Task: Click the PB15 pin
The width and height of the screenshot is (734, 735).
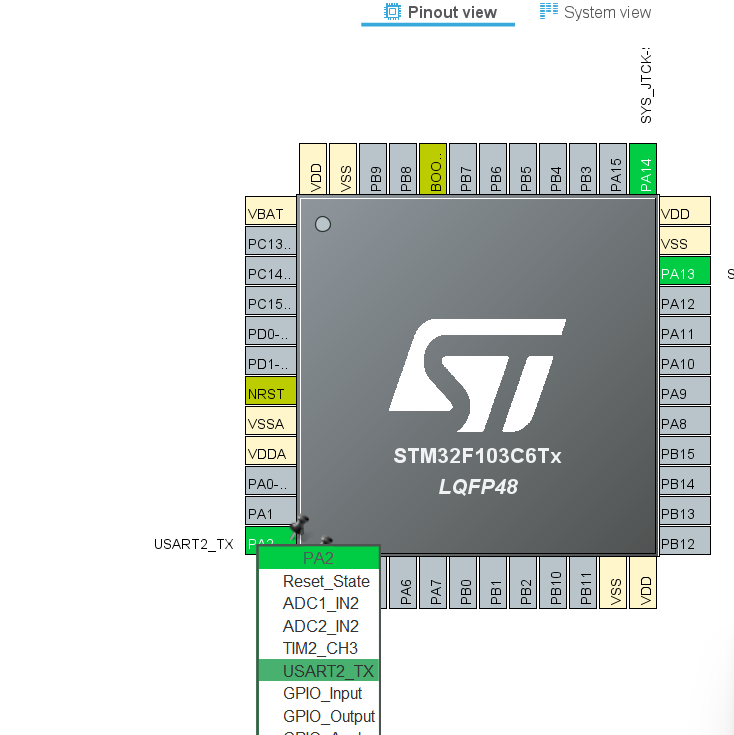Action: pos(685,450)
